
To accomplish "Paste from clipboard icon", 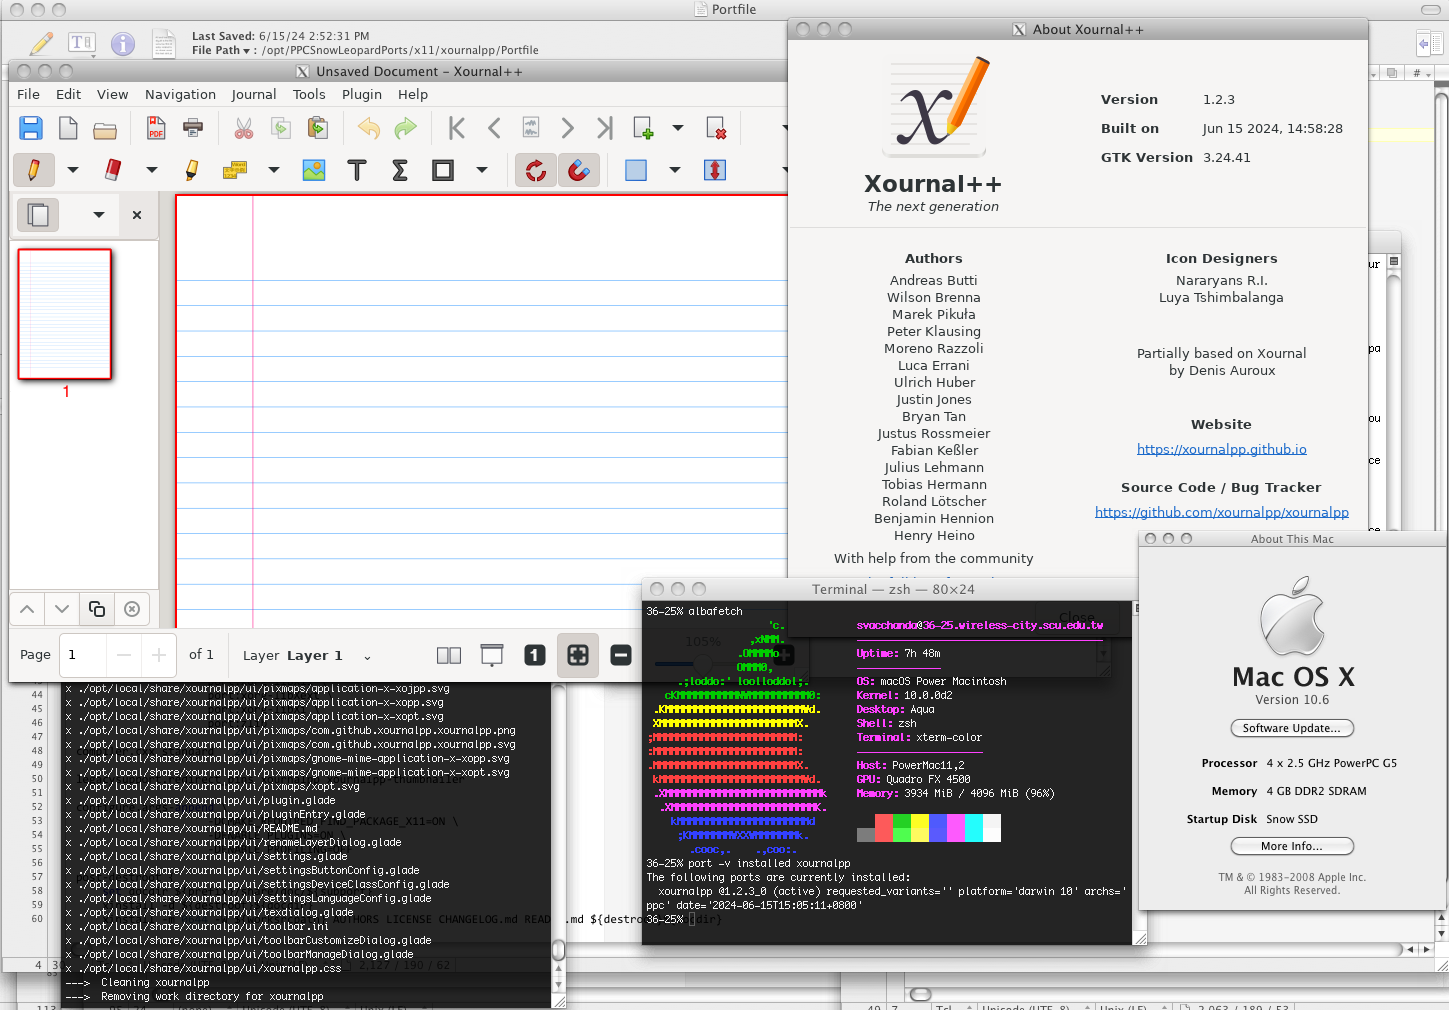I will point(318,128).
